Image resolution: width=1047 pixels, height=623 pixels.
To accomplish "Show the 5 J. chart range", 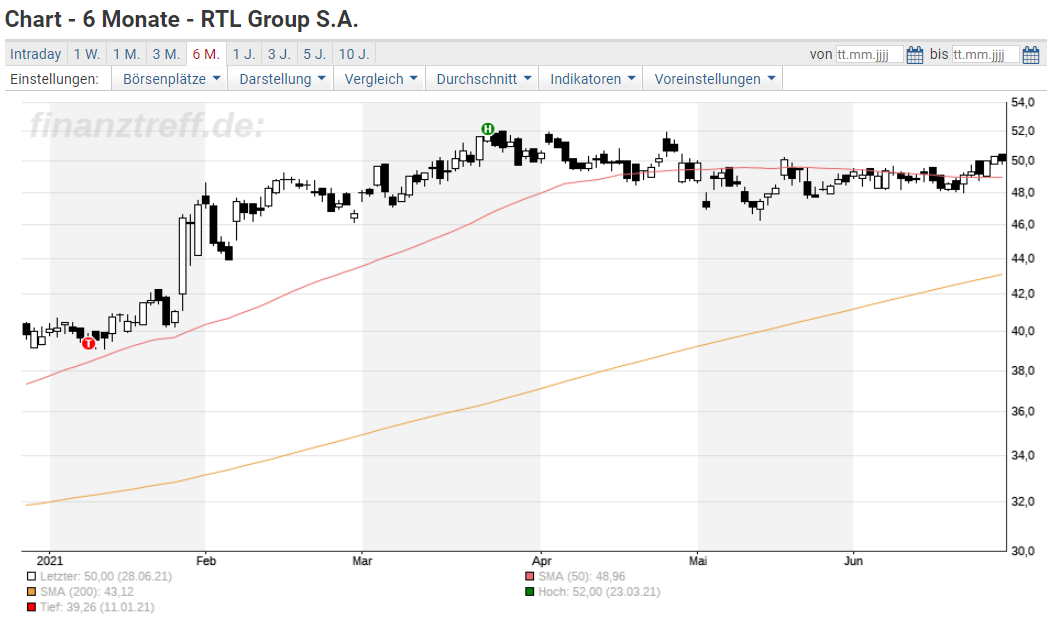I will point(315,54).
